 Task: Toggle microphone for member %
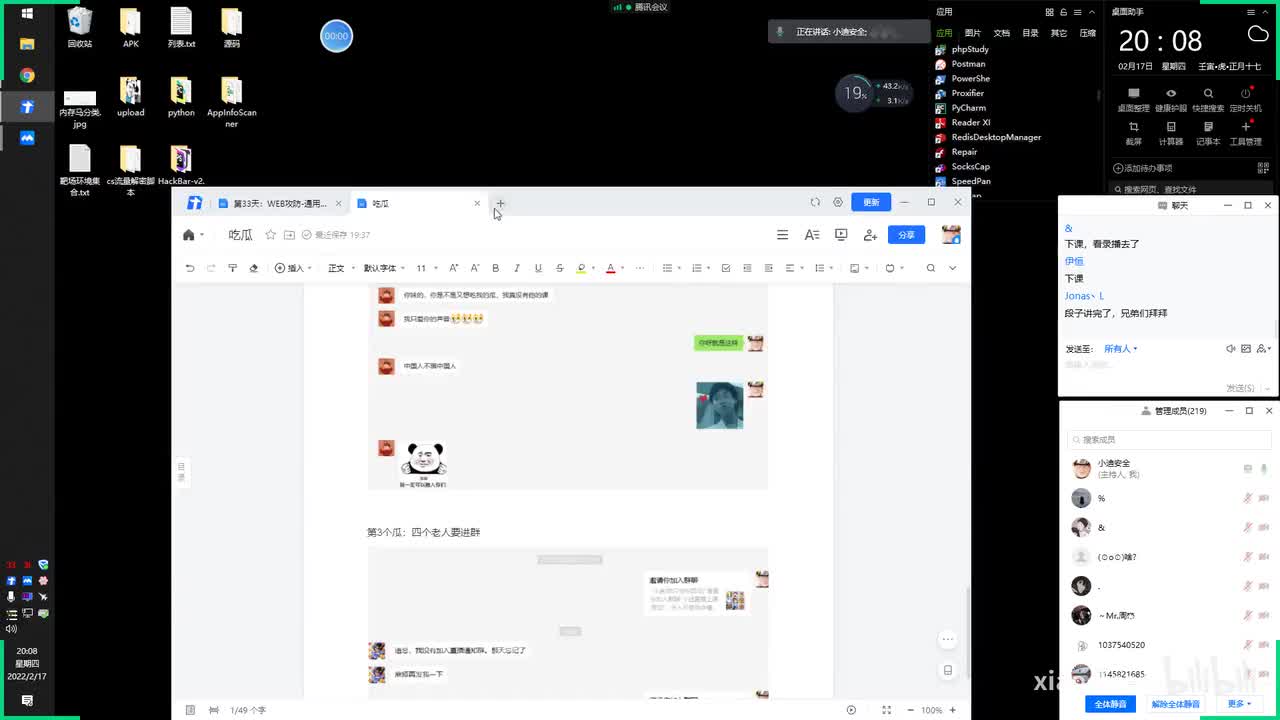pos(1248,498)
